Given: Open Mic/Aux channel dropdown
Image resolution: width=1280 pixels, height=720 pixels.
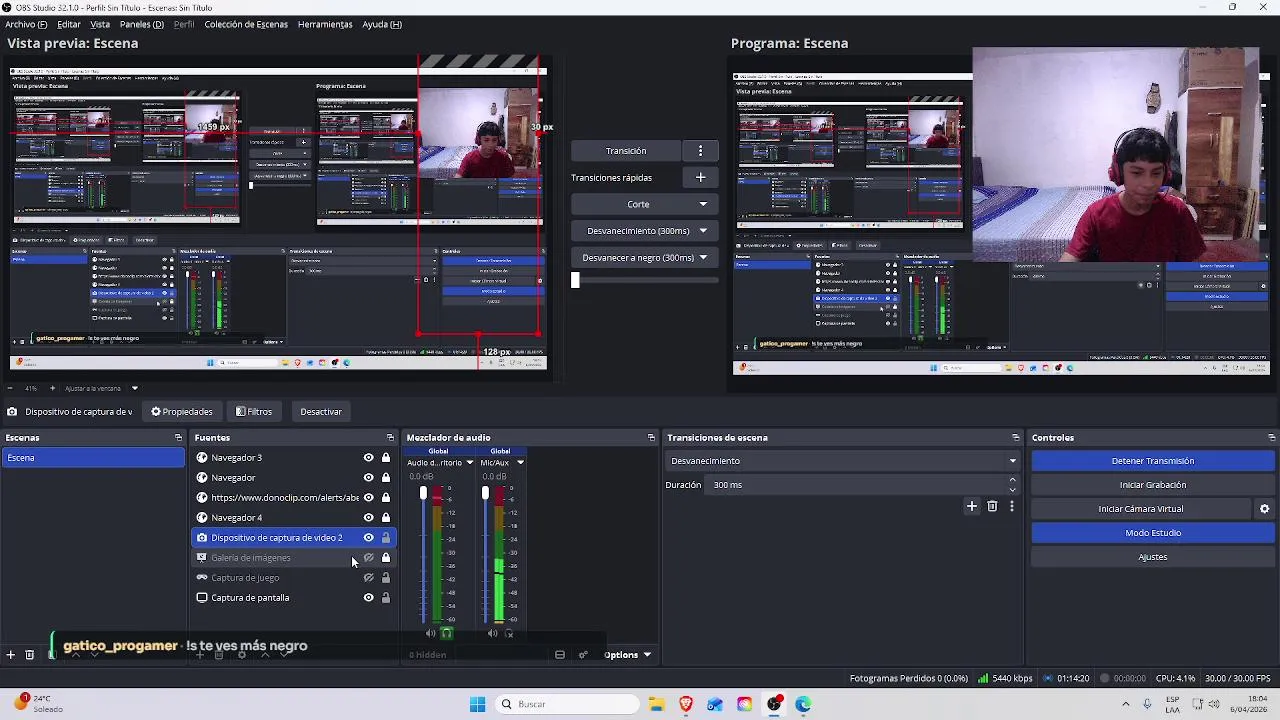Looking at the screenshot, I should [520, 463].
